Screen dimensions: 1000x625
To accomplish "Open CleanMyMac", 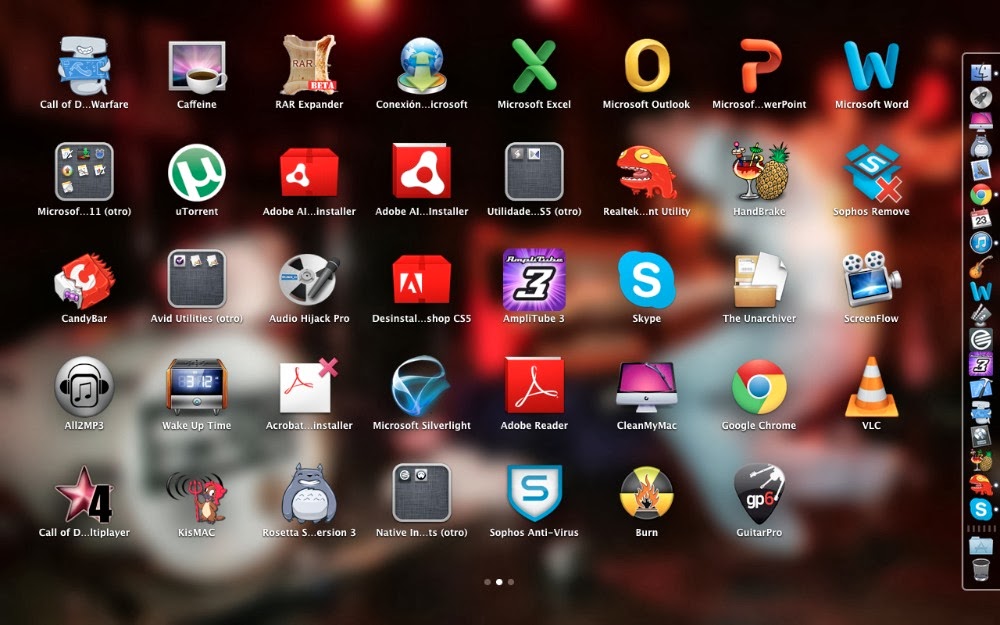I will pos(647,387).
